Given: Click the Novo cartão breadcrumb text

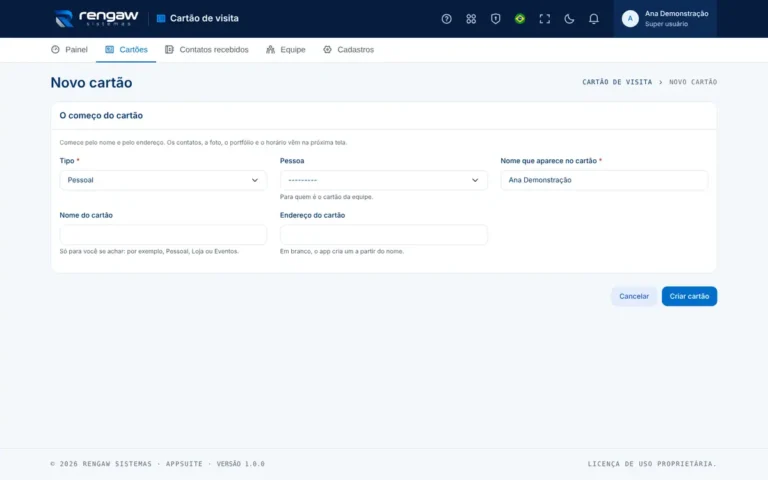Looking at the screenshot, I should point(693,82).
